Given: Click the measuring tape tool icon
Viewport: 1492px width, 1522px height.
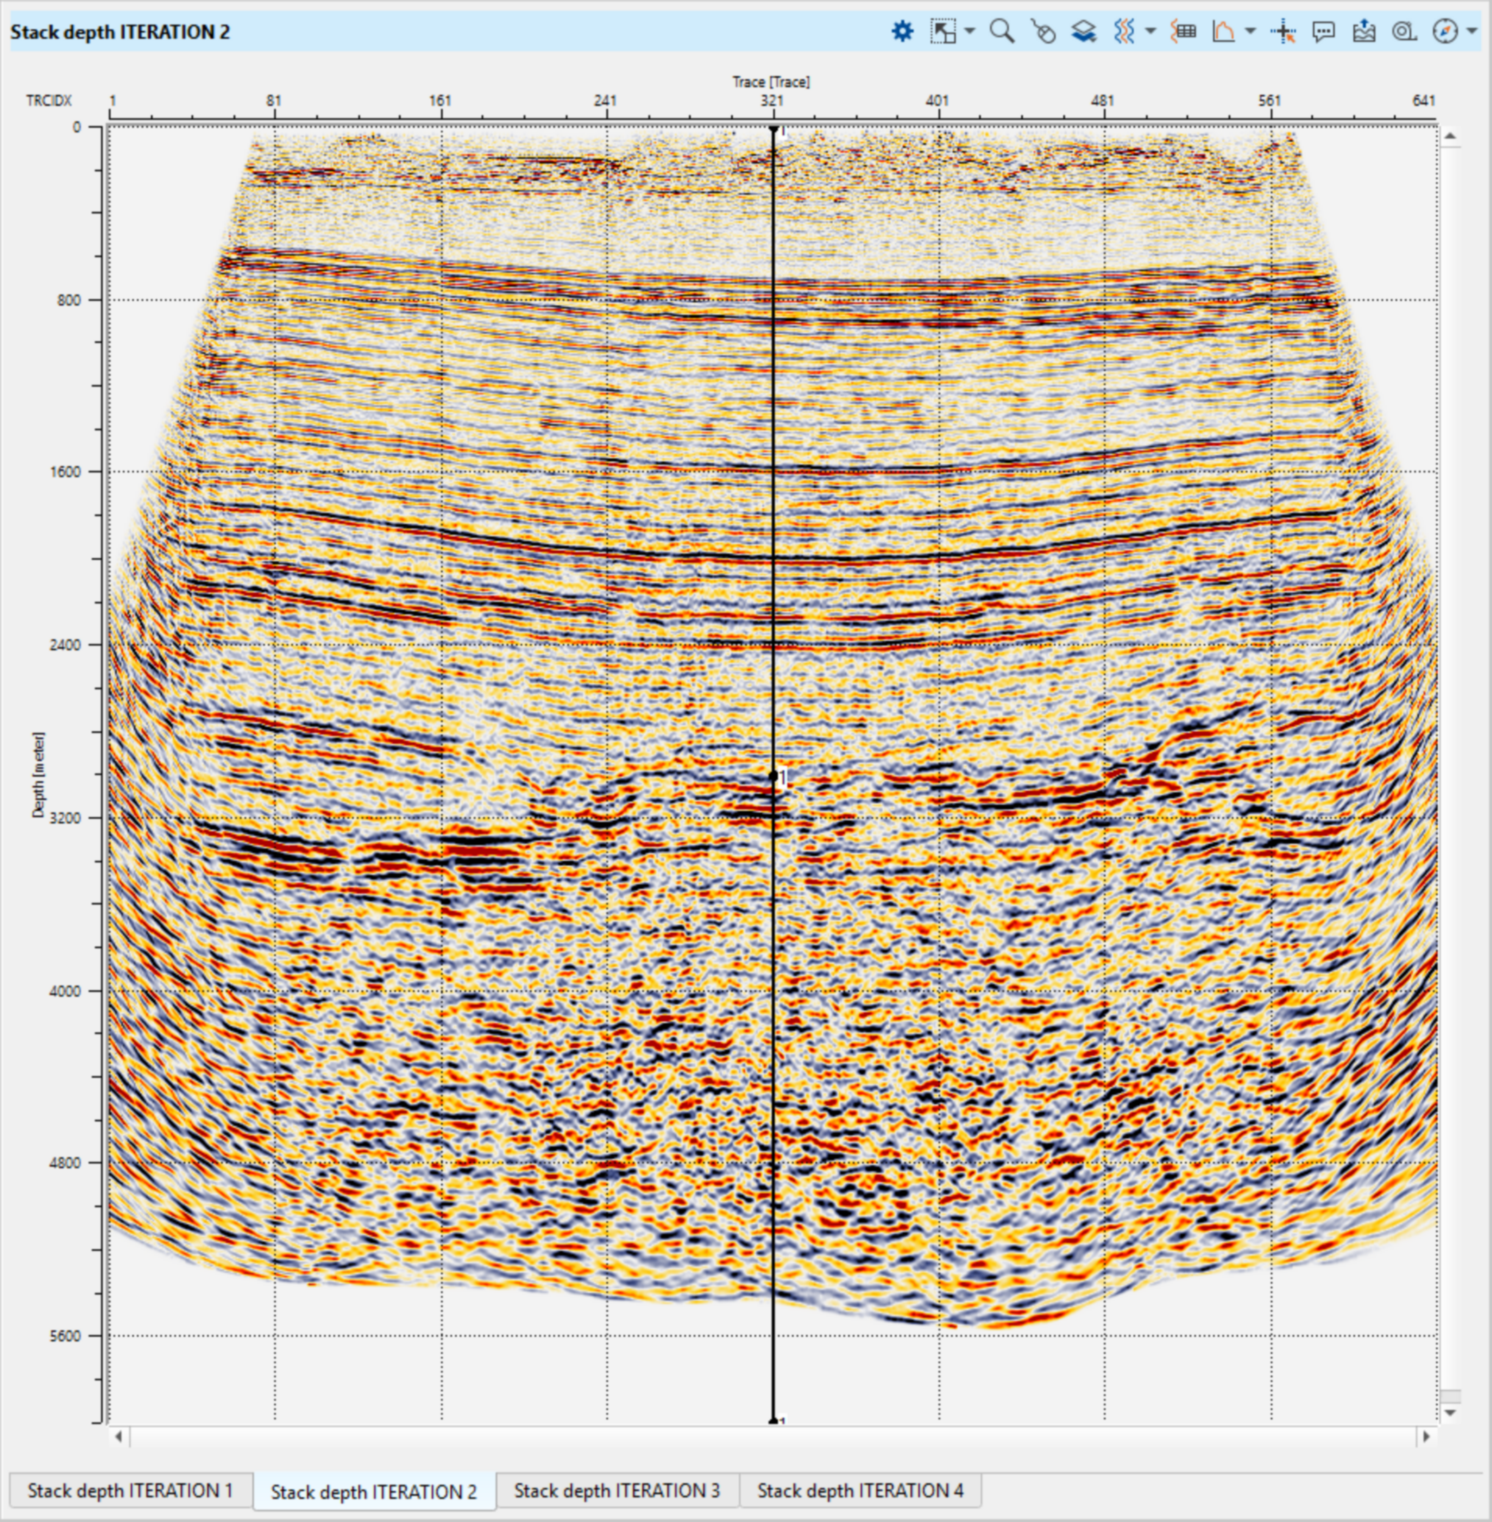Looking at the screenshot, I should (x=1404, y=32).
